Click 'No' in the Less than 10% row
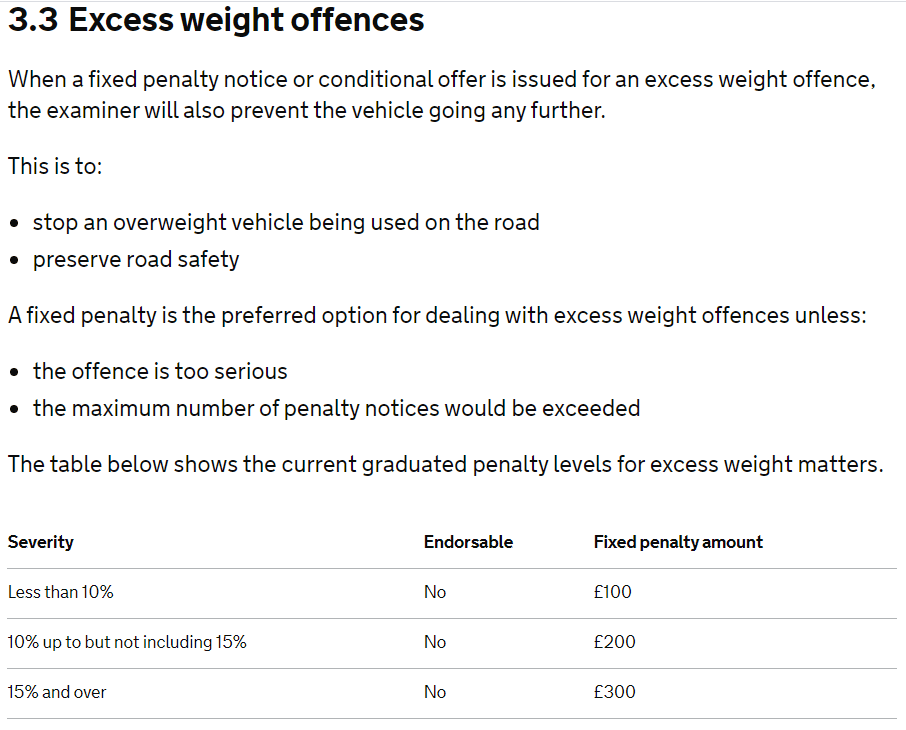The image size is (906, 730). [435, 592]
